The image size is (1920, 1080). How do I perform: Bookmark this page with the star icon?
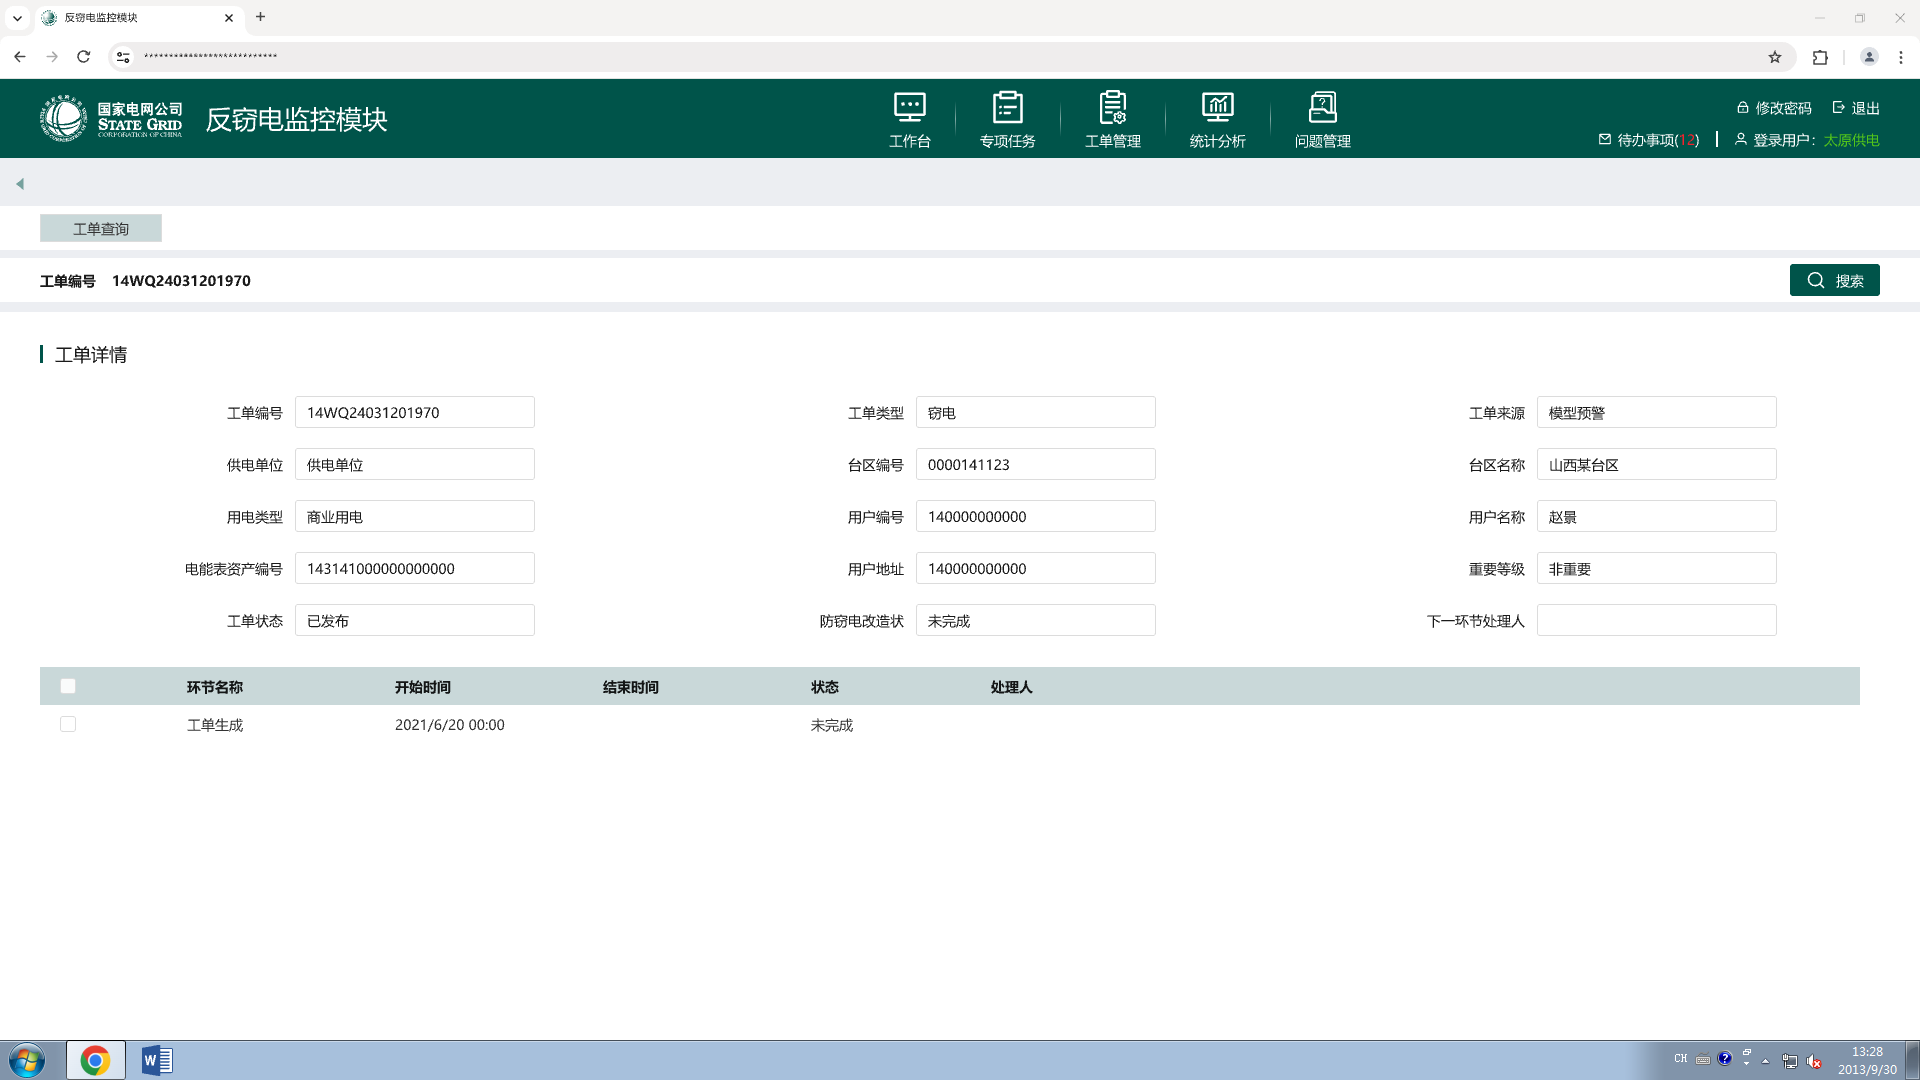tap(1775, 57)
